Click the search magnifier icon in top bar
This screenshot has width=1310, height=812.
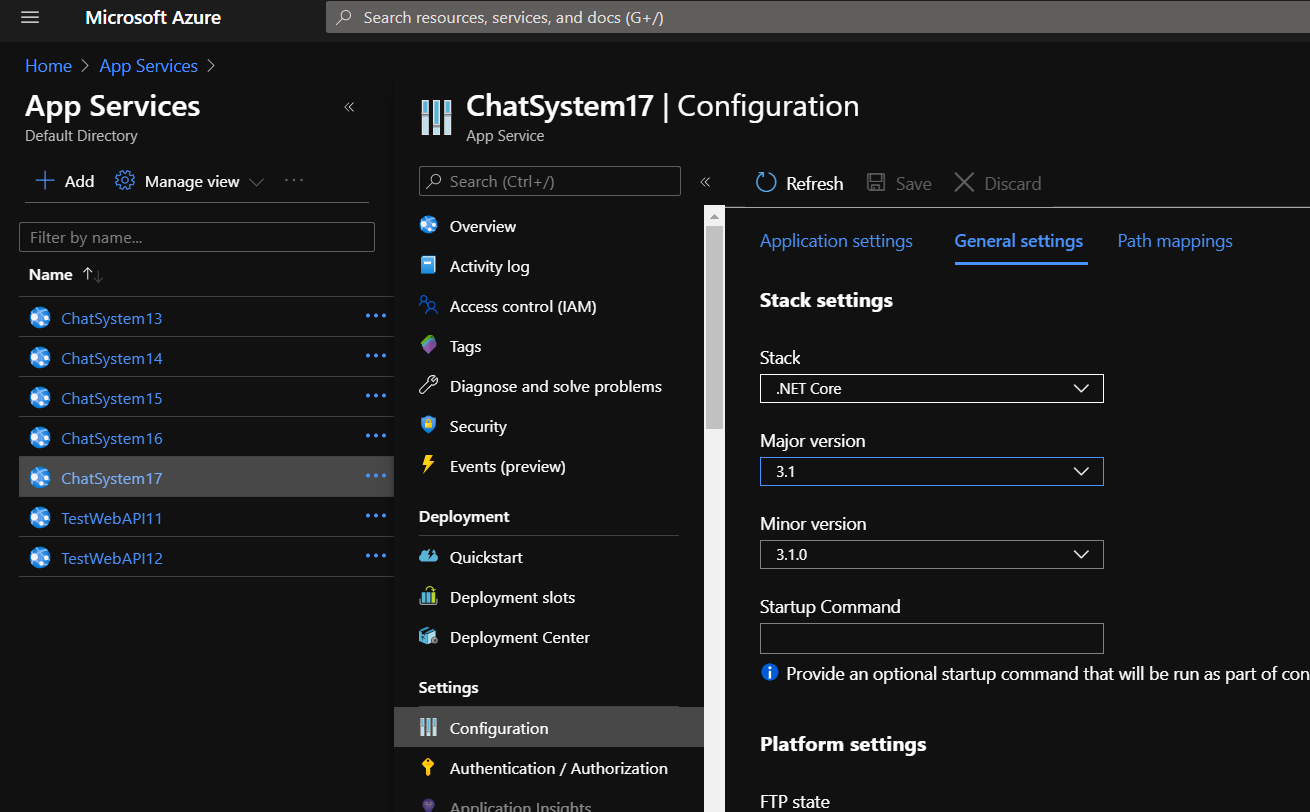344,17
